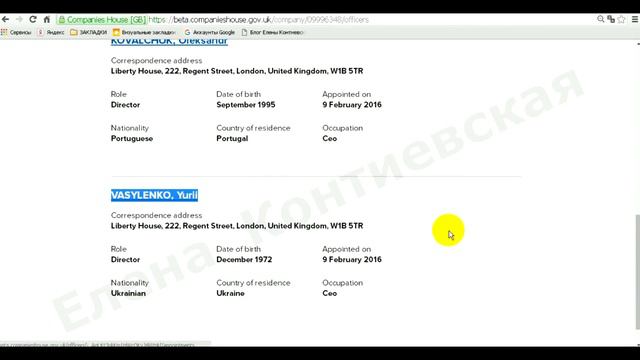Open the ЗАКЛАДКИ bookmarks folder
This screenshot has width=640, height=360.
[88, 32]
